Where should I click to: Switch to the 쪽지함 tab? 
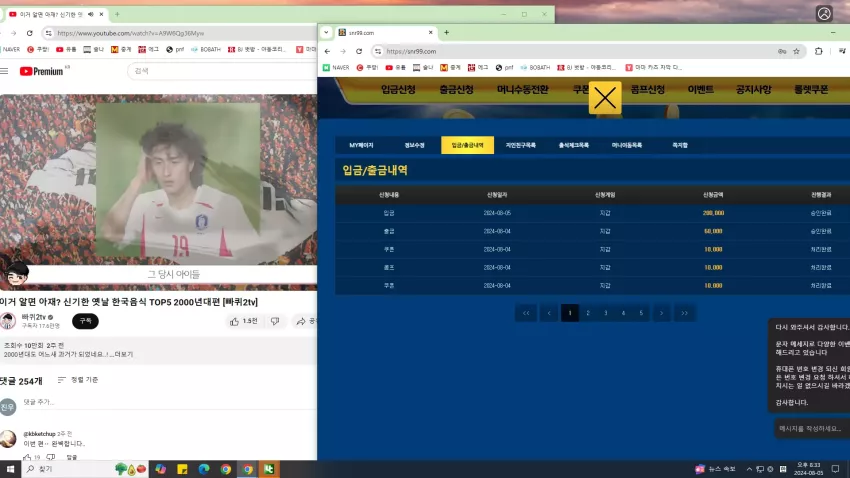tap(680, 145)
